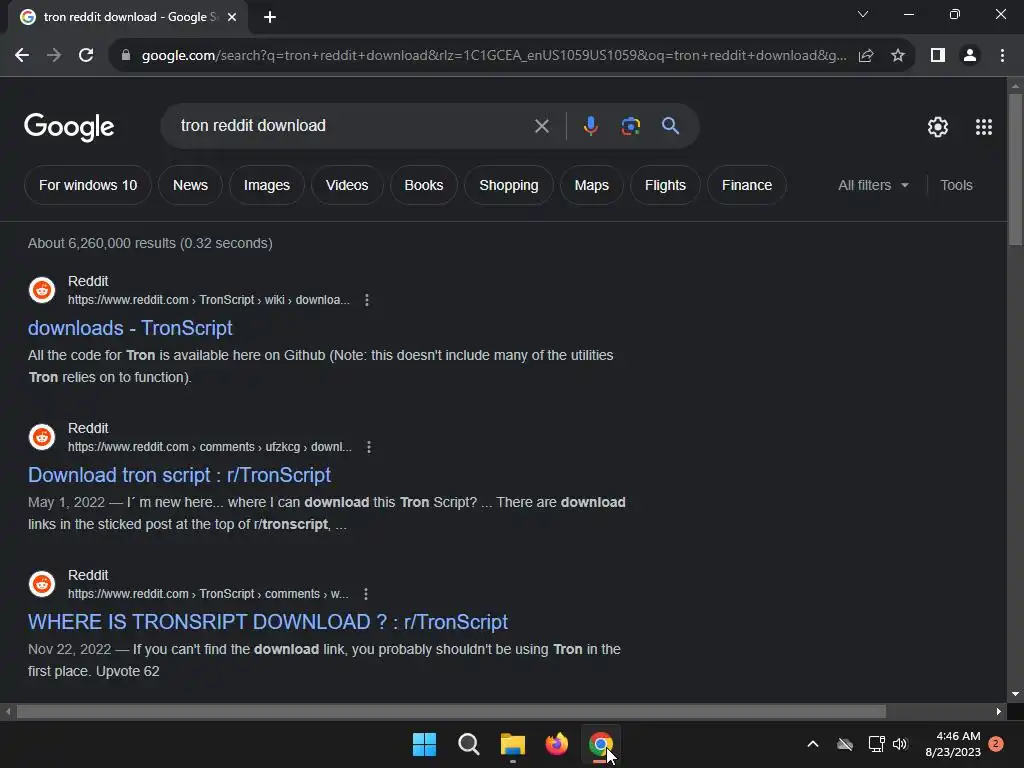This screenshot has width=1024, height=768.
Task: Click the horizontal scrollbar thumb
Action: click(451, 711)
